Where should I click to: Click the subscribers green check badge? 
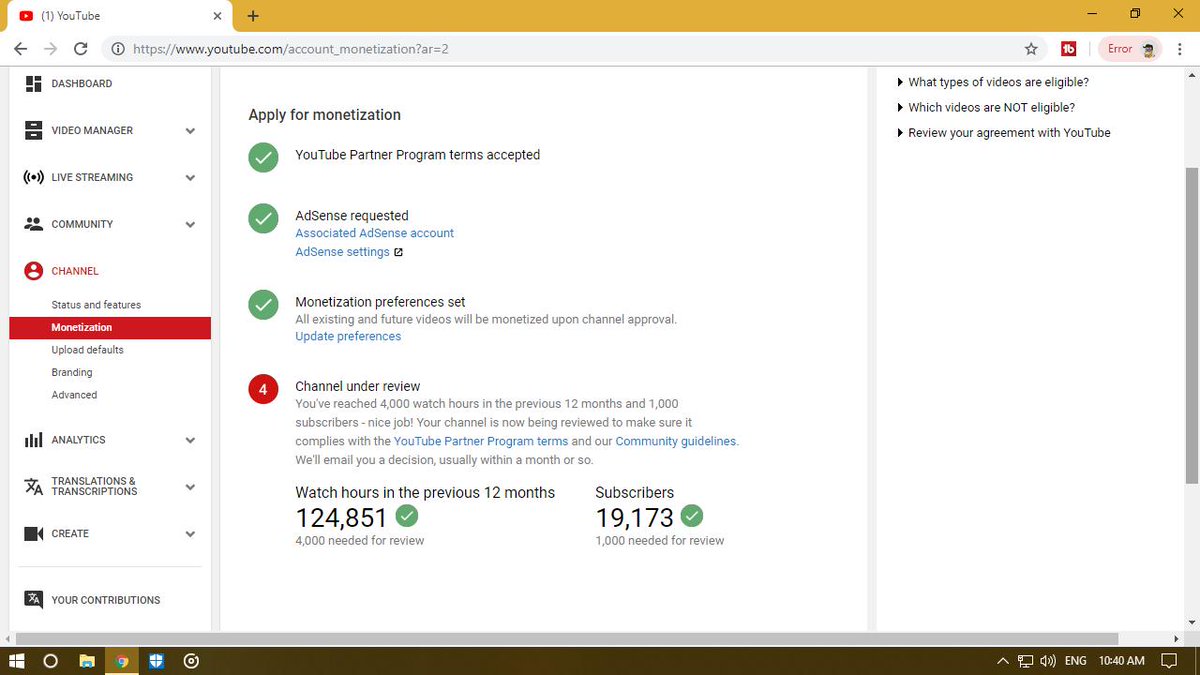[692, 516]
